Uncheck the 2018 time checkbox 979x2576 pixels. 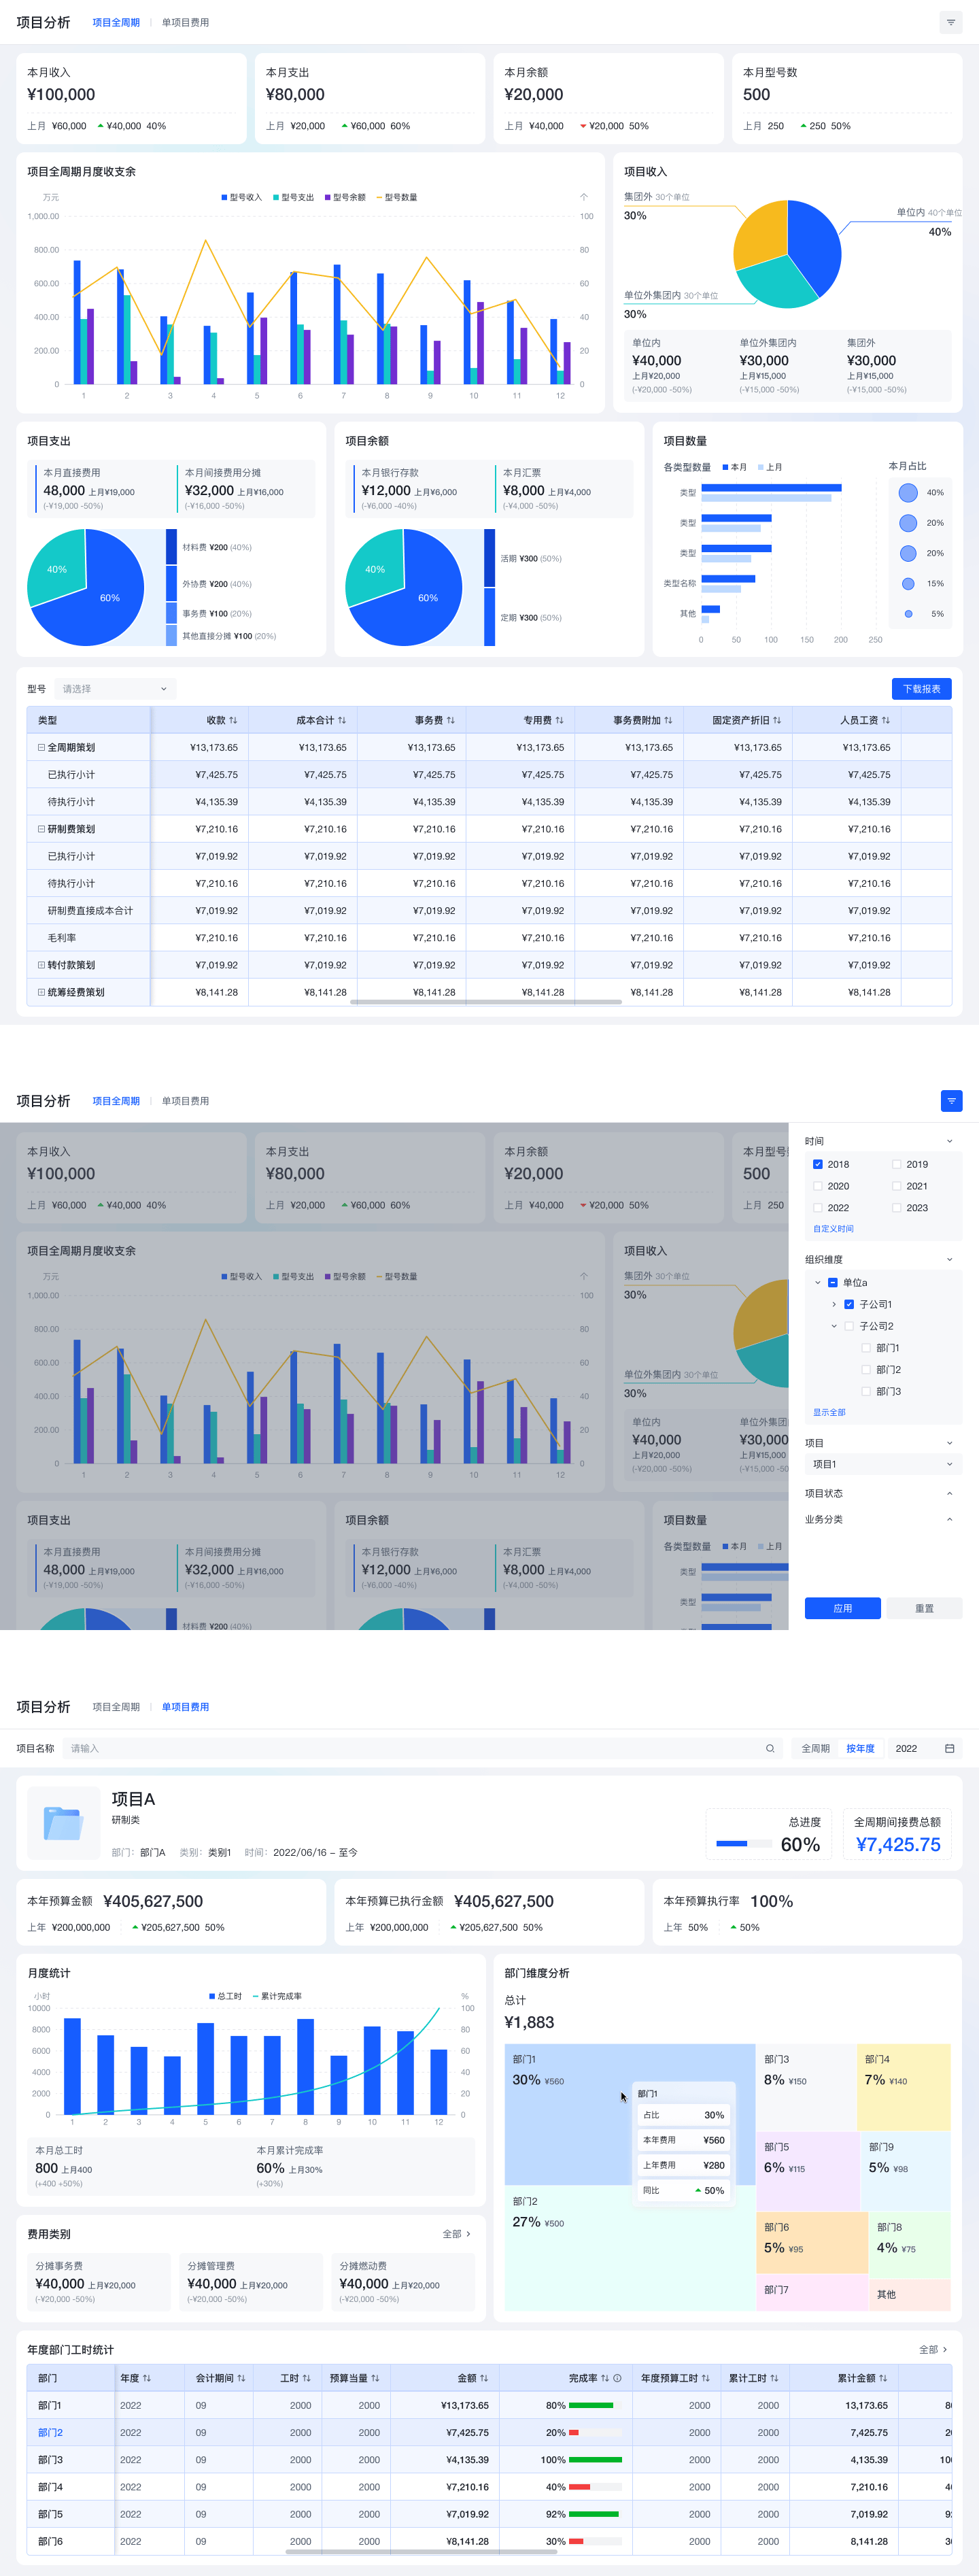pos(818,1164)
